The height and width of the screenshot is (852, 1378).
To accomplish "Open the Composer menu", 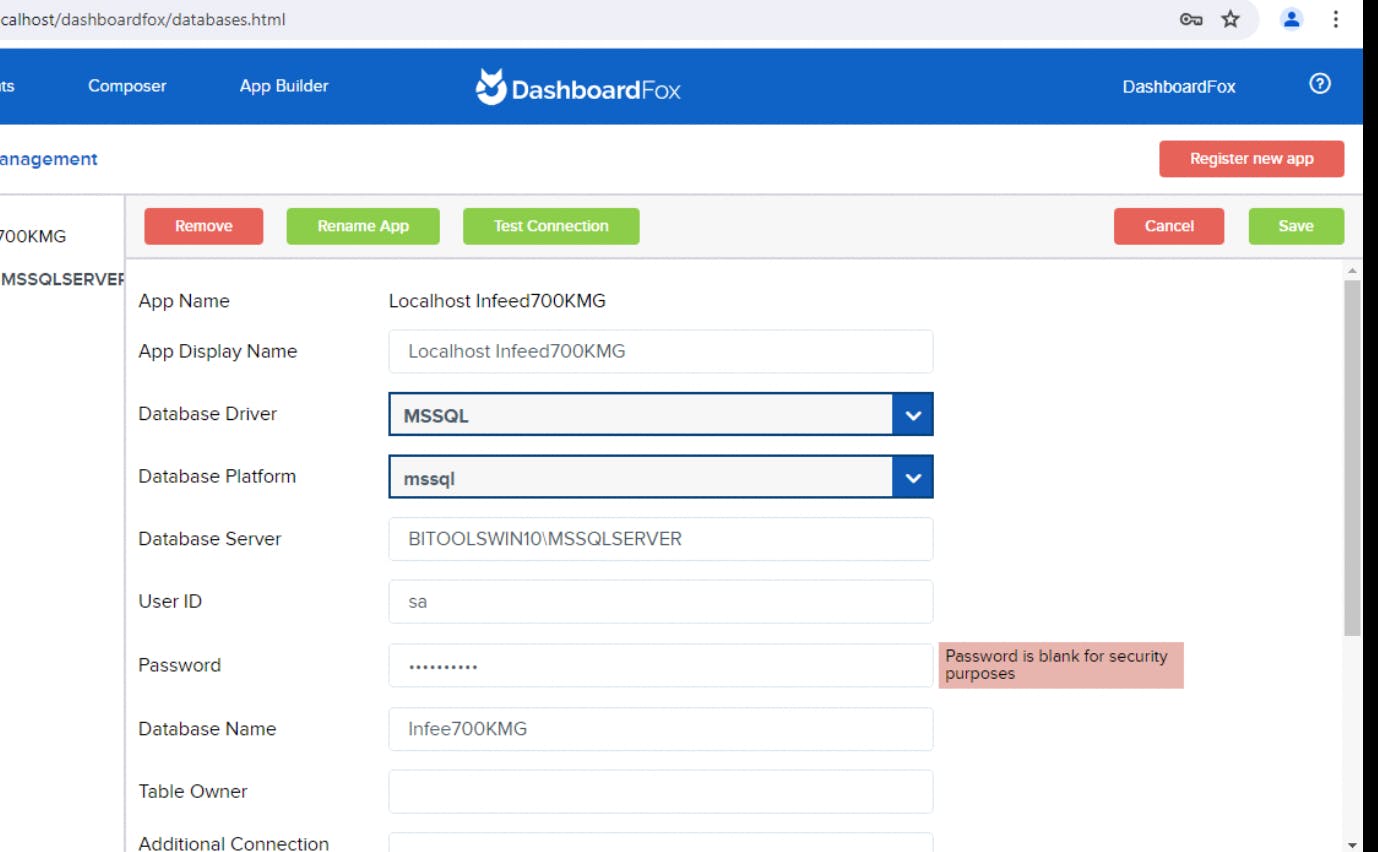I will (x=127, y=86).
